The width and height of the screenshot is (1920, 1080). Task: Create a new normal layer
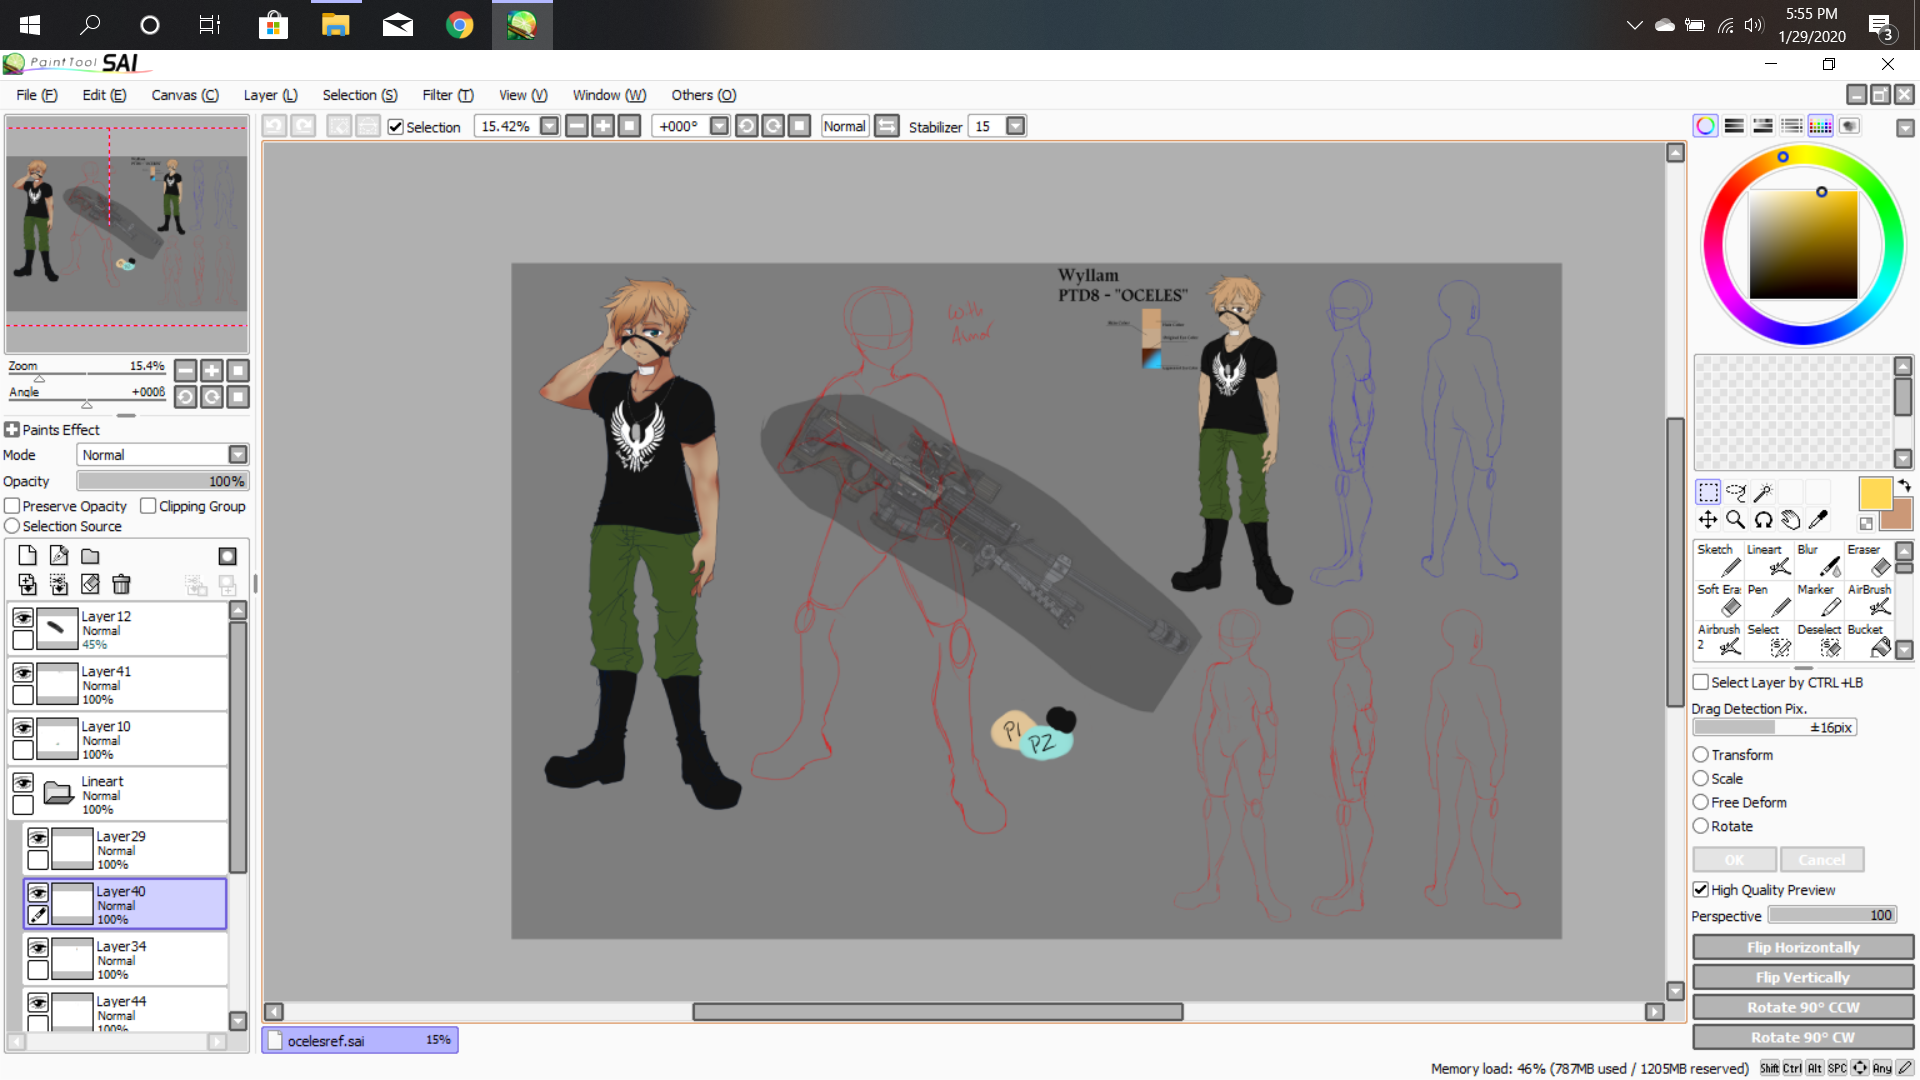28,556
